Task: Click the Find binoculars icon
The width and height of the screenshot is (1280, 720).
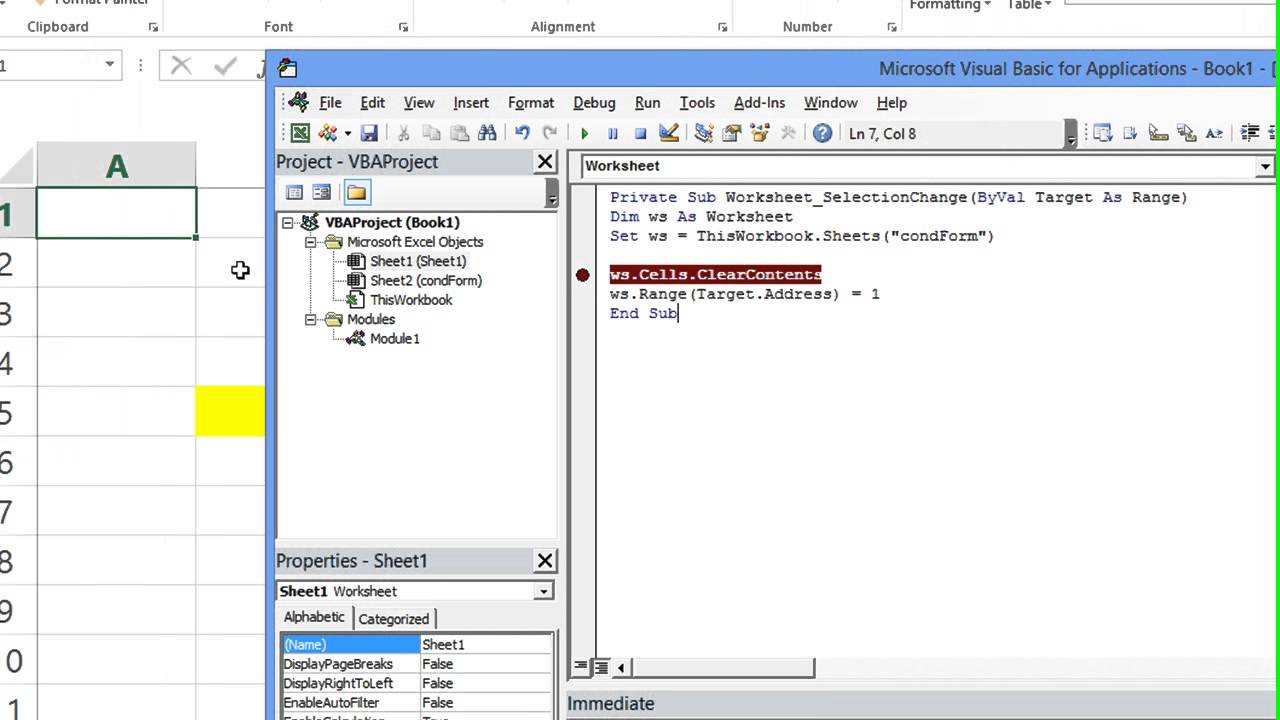Action: click(x=488, y=133)
